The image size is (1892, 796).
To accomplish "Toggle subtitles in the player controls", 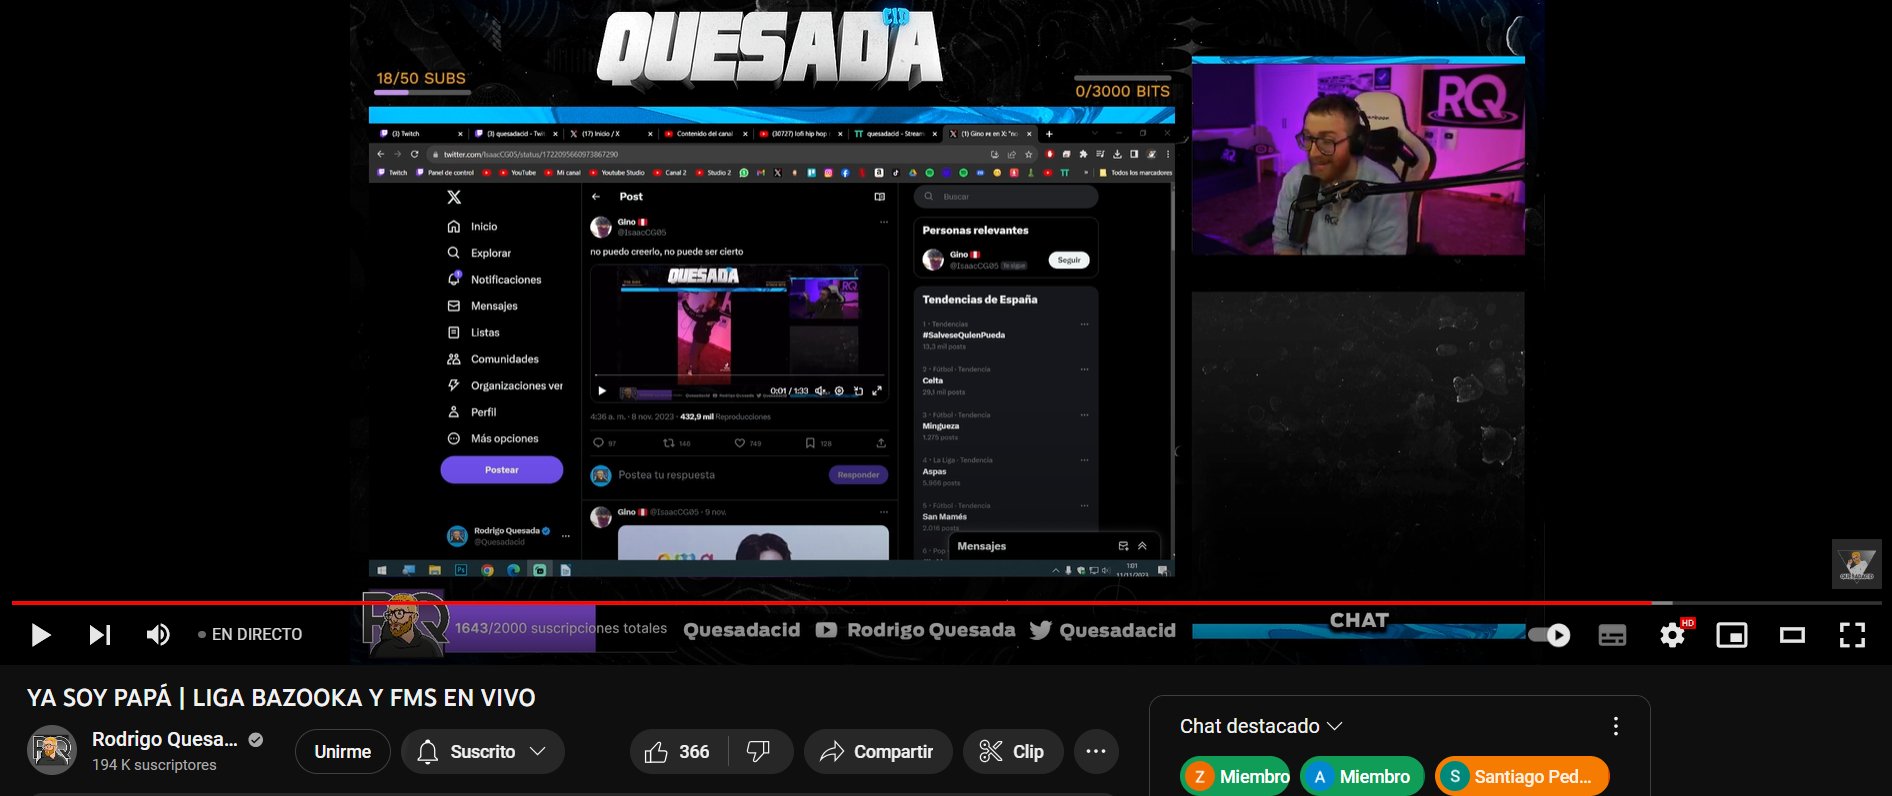I will pyautogui.click(x=1612, y=635).
